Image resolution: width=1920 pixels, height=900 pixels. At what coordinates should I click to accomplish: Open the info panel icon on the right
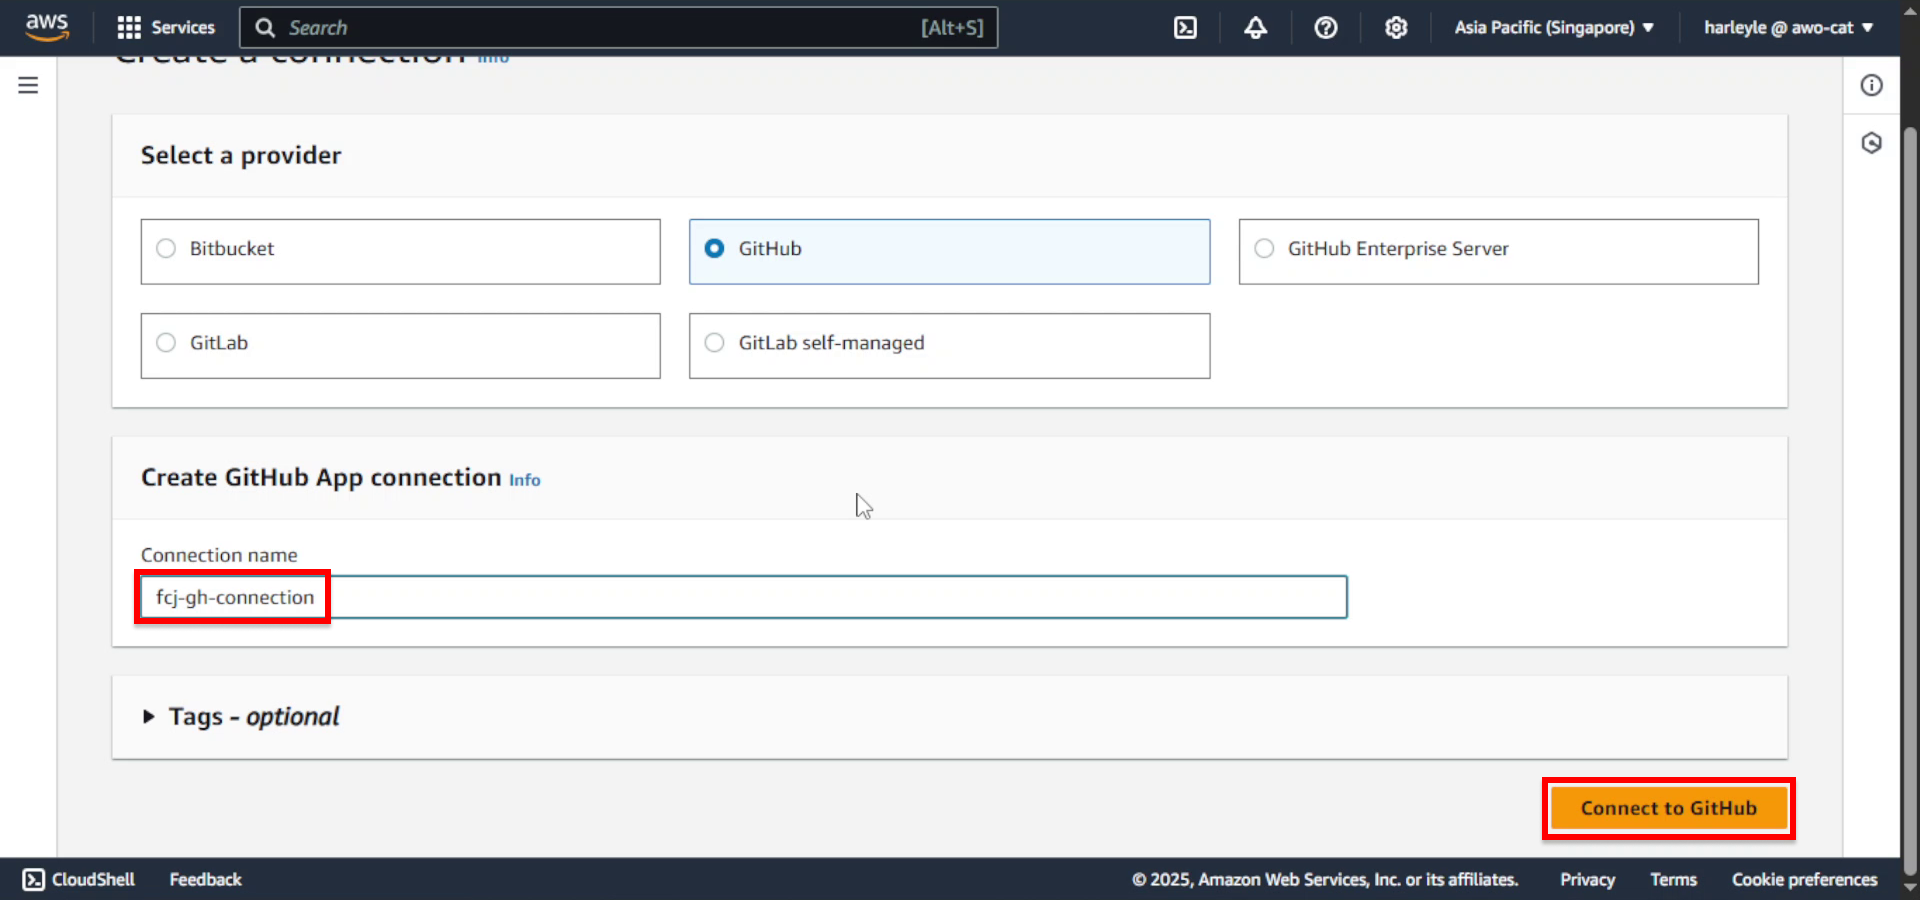click(x=1871, y=85)
